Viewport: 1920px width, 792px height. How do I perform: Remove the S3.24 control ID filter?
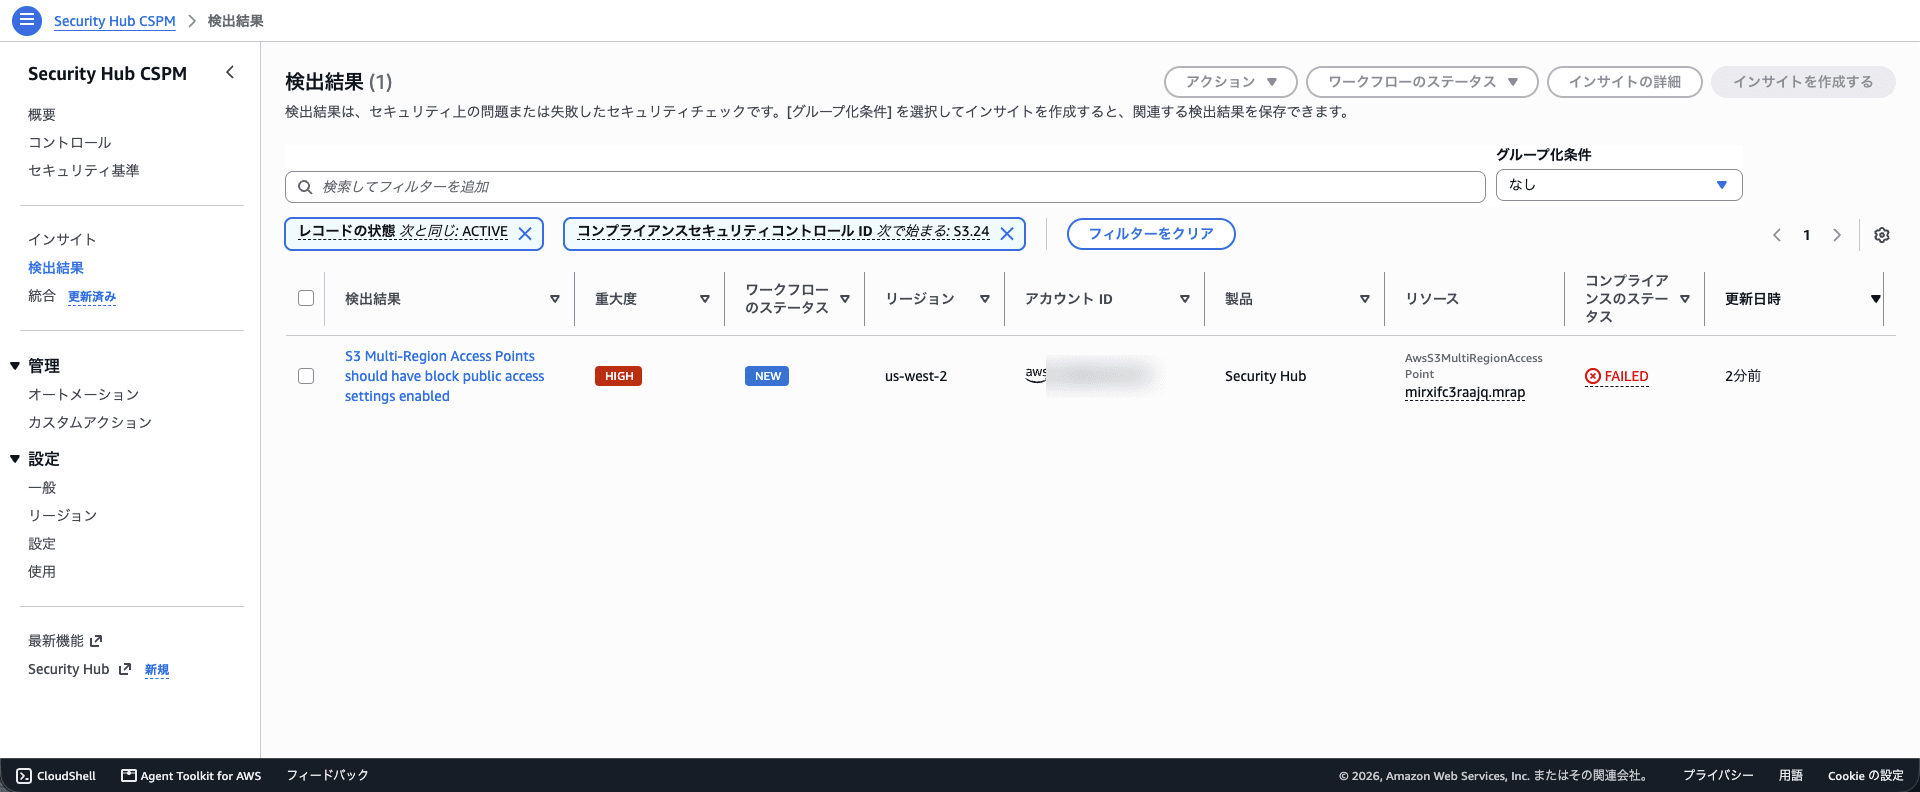click(1007, 233)
